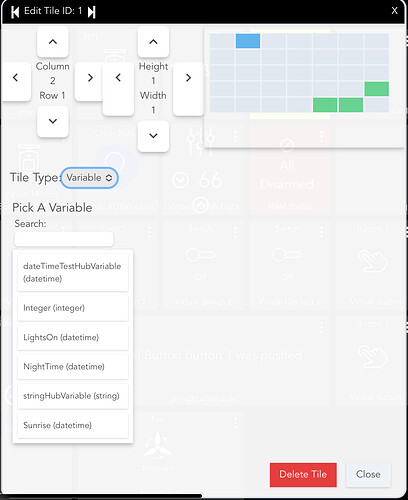Select the NightTime (datetime) variable
The width and height of the screenshot is (408, 500).
[73, 367]
